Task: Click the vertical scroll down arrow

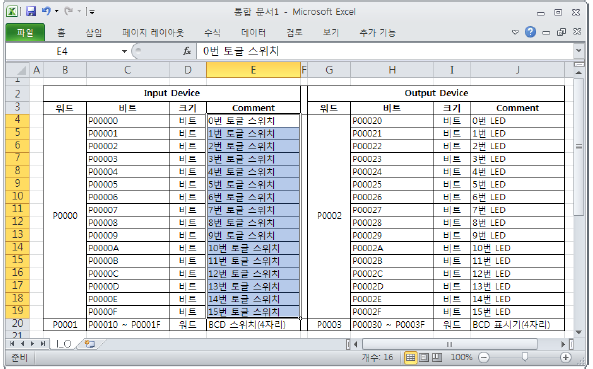Action: point(579,332)
